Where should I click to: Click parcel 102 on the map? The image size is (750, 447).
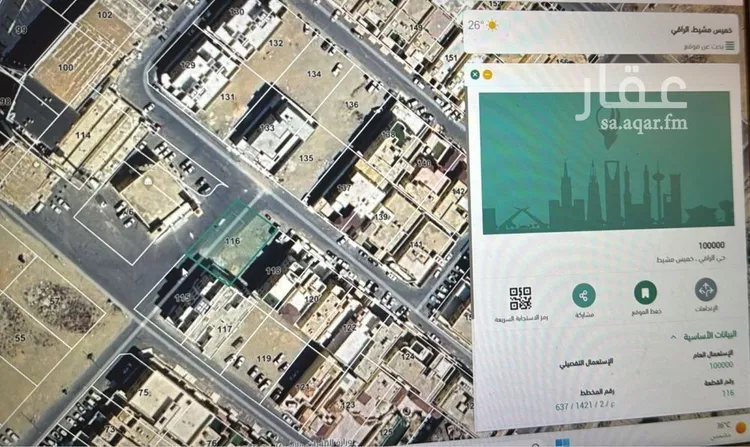click(104, 15)
